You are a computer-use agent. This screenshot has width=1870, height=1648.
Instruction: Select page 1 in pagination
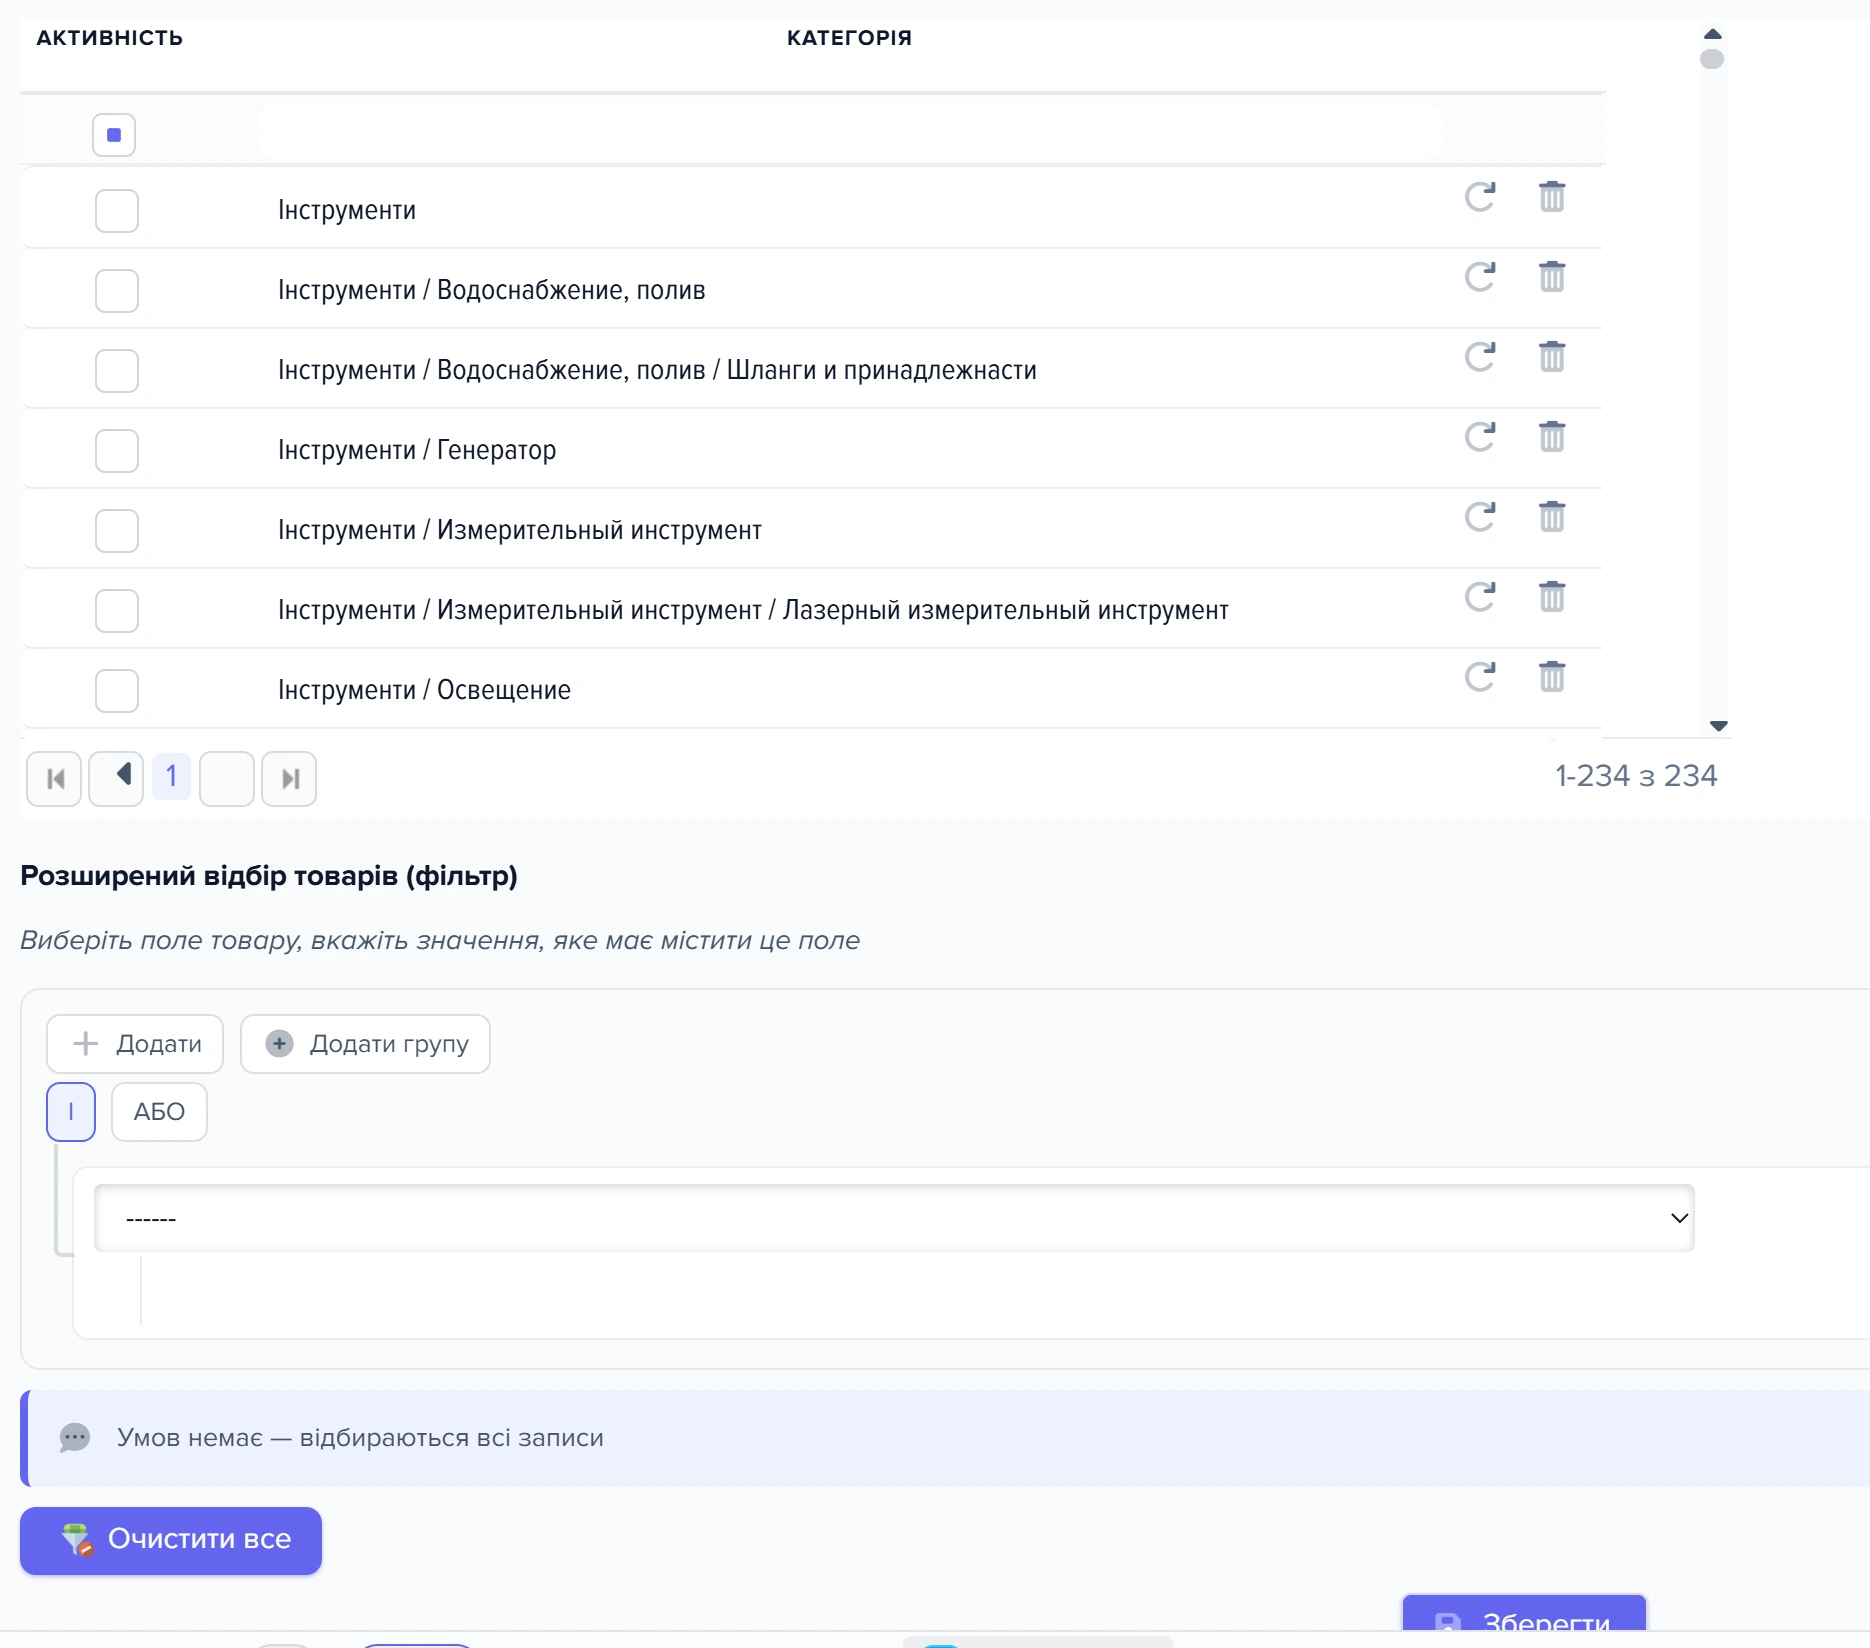pyautogui.click(x=172, y=777)
